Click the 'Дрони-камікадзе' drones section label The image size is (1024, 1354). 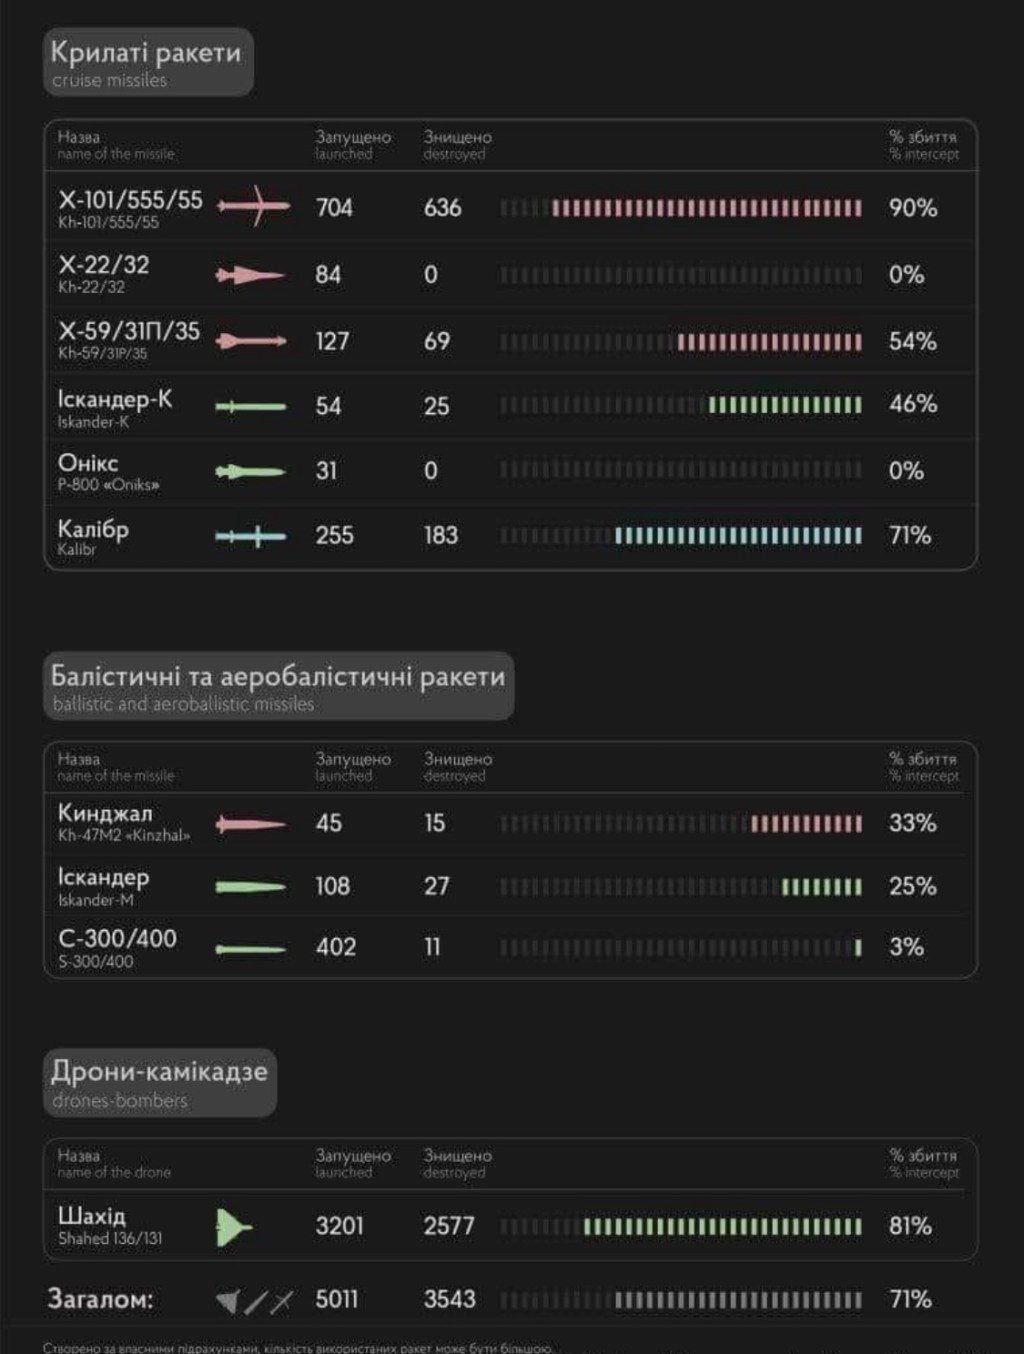pyautogui.click(x=159, y=1082)
